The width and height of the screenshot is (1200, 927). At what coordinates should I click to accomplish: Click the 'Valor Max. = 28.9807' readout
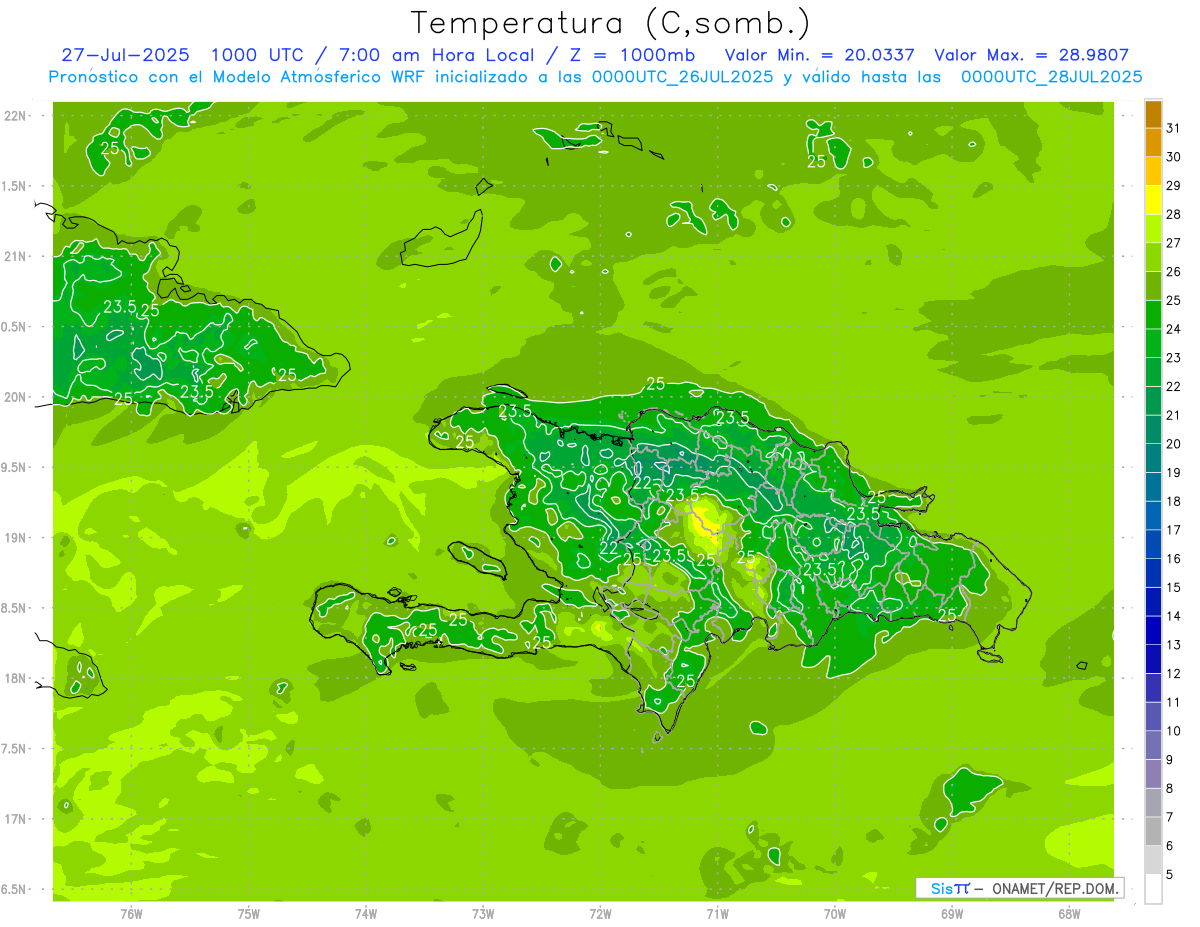[x=1031, y=56]
